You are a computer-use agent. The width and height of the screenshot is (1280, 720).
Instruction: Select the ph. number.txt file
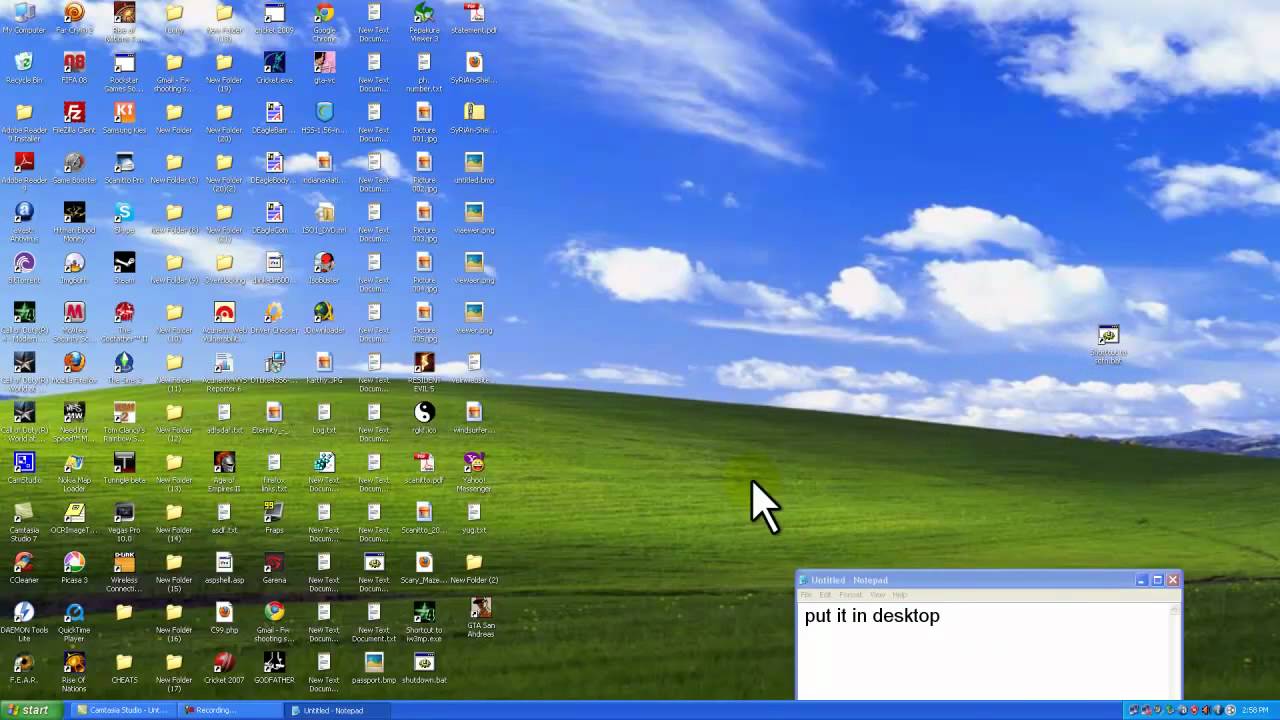pos(424,73)
